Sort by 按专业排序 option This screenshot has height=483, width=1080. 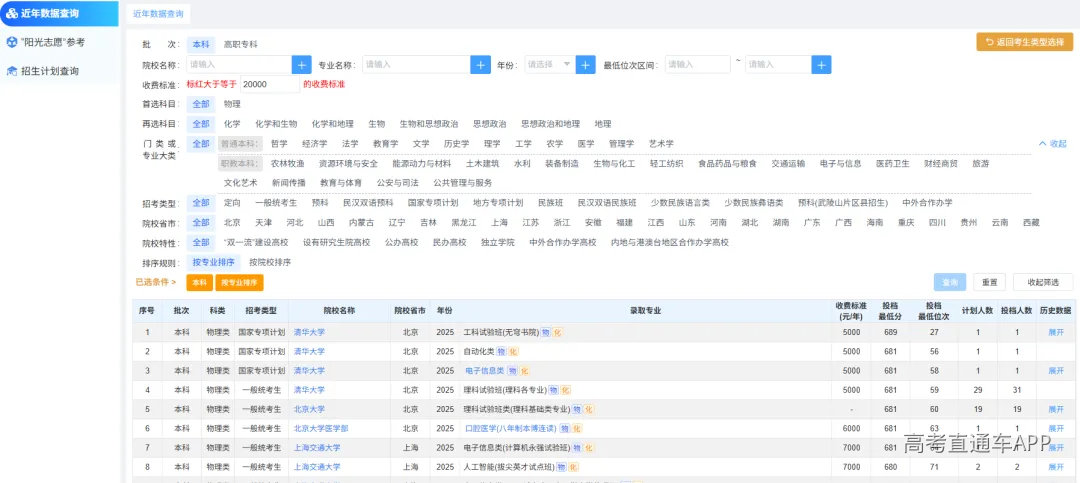pos(214,262)
